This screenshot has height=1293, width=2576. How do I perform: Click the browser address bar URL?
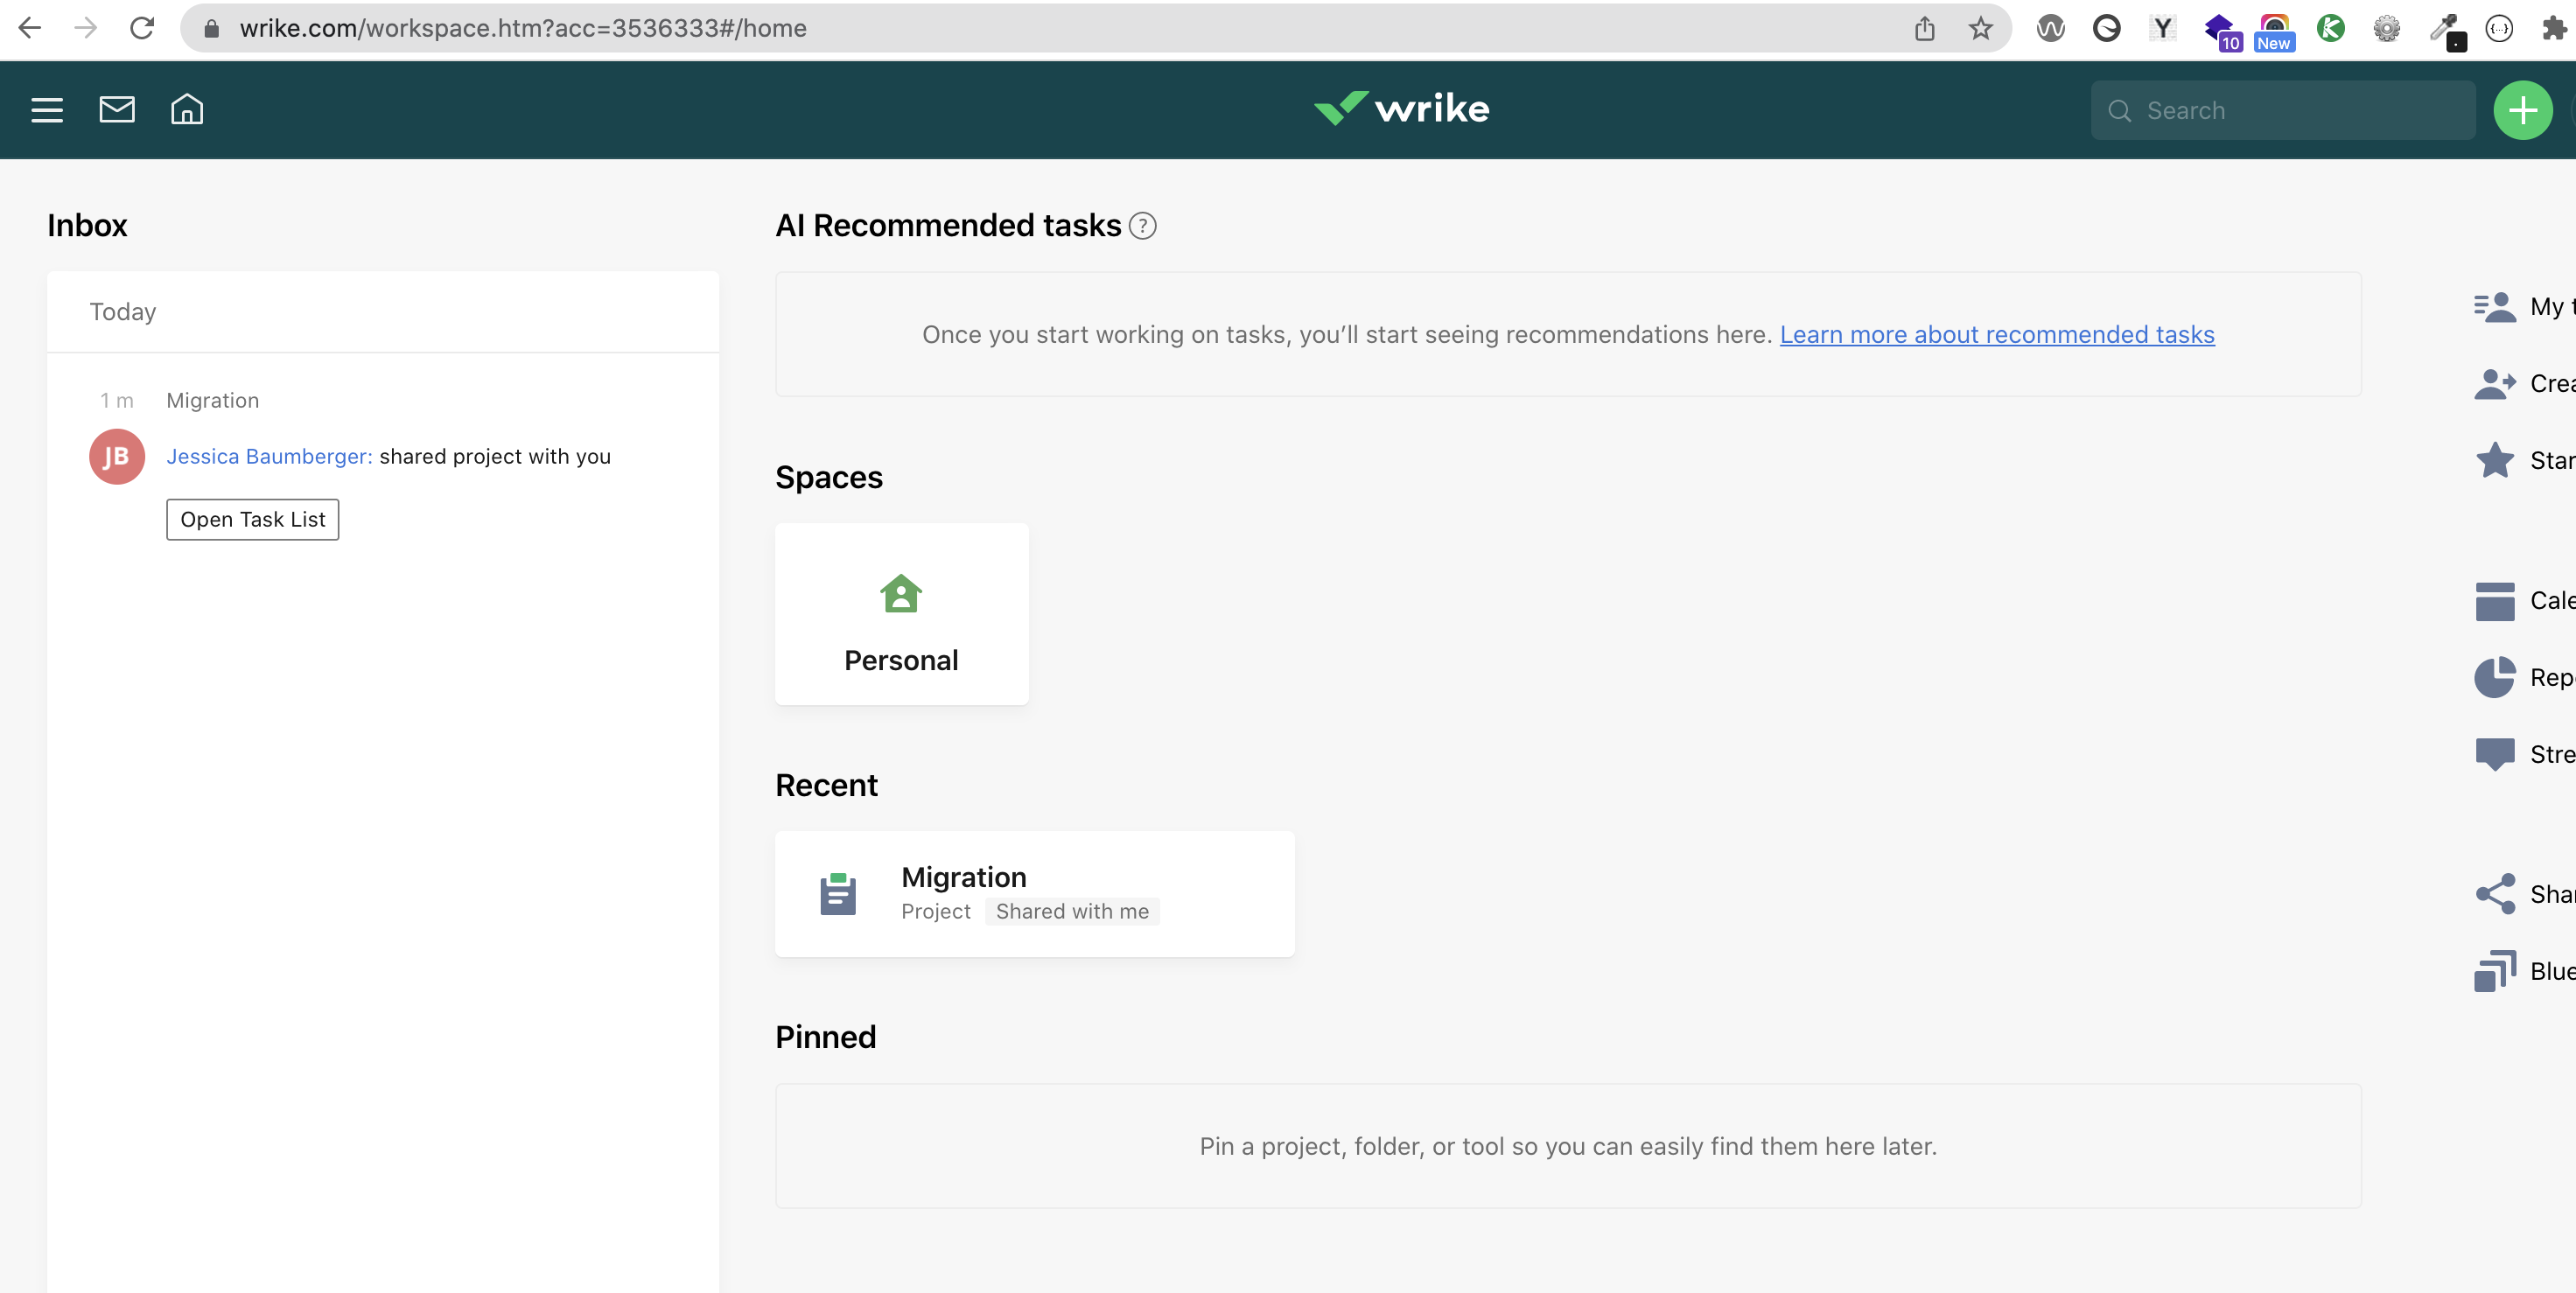coord(523,28)
